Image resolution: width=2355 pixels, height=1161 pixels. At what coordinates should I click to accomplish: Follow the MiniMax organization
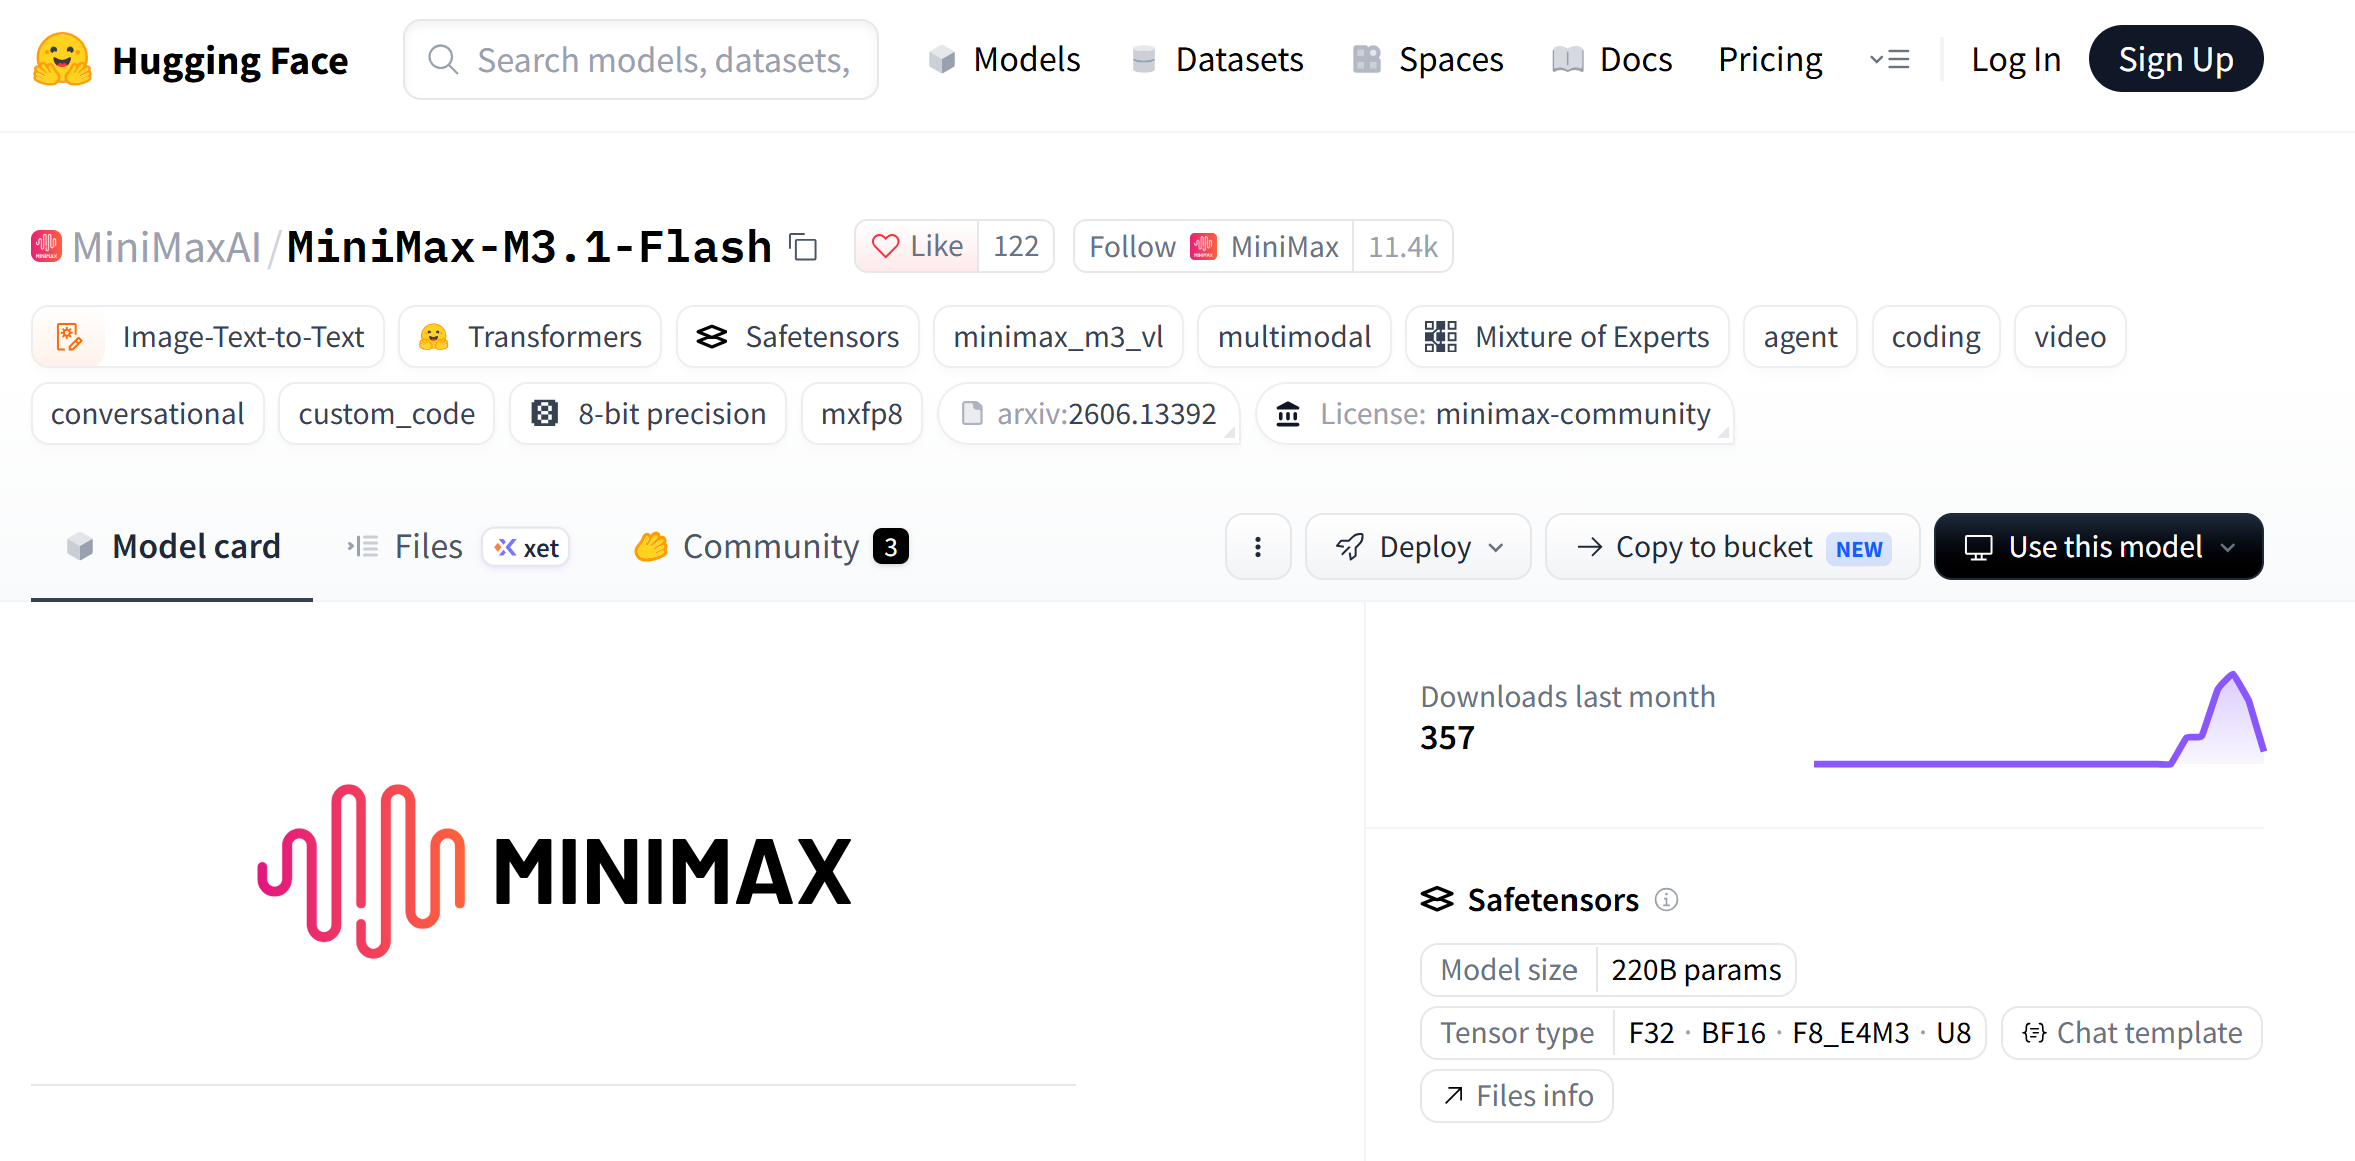tap(1214, 246)
